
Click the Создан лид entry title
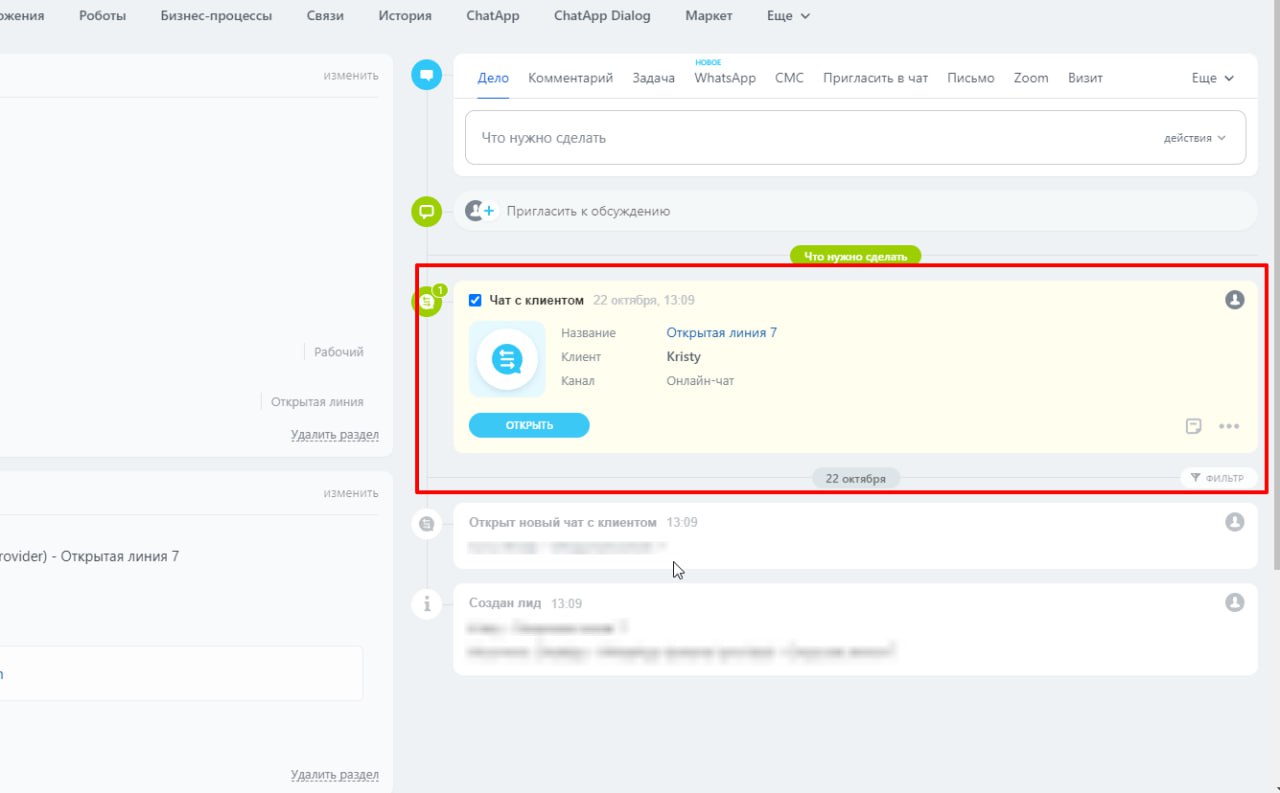click(505, 603)
